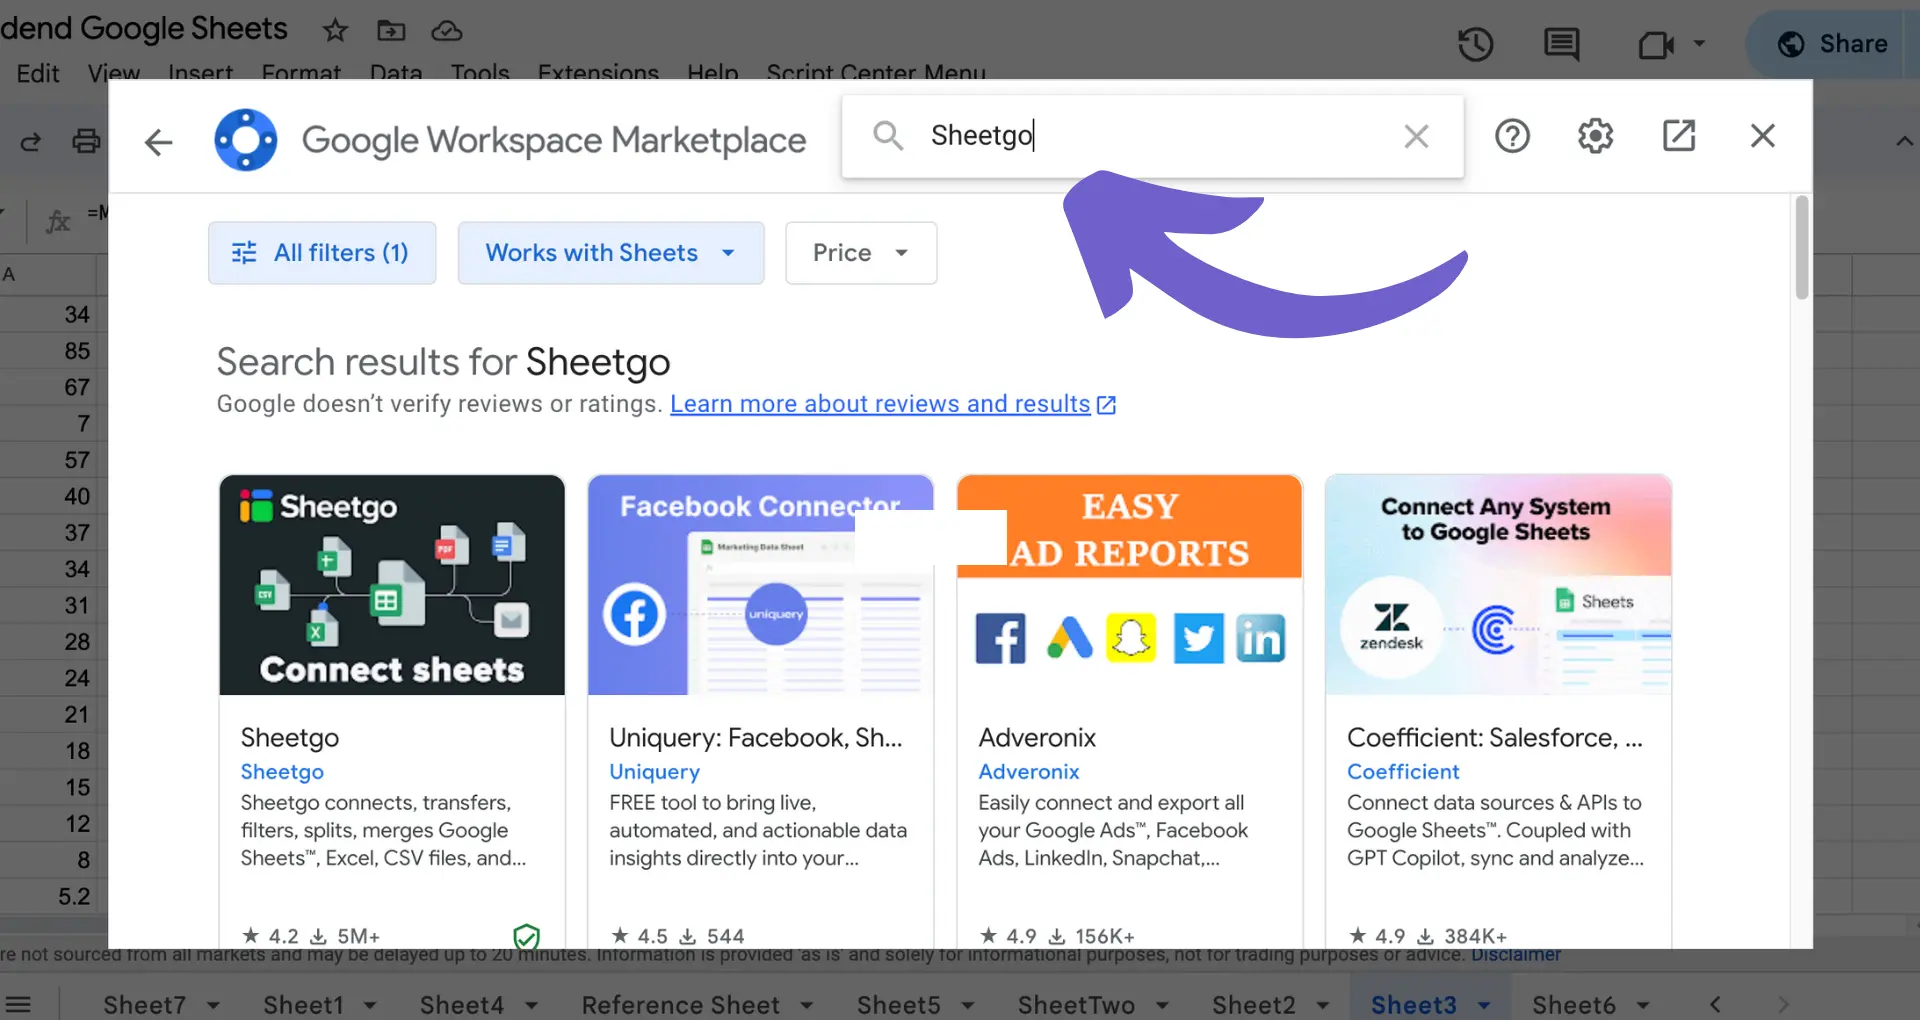Open the Uniquery developer link
The height and width of the screenshot is (1020, 1920).
point(654,772)
